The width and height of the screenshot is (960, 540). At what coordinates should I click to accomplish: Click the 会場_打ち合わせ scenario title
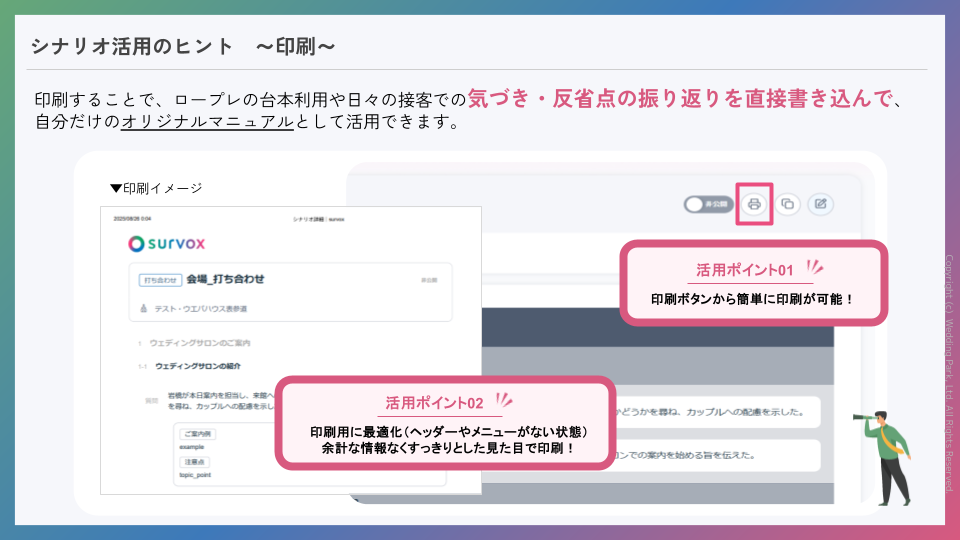[x=225, y=279]
